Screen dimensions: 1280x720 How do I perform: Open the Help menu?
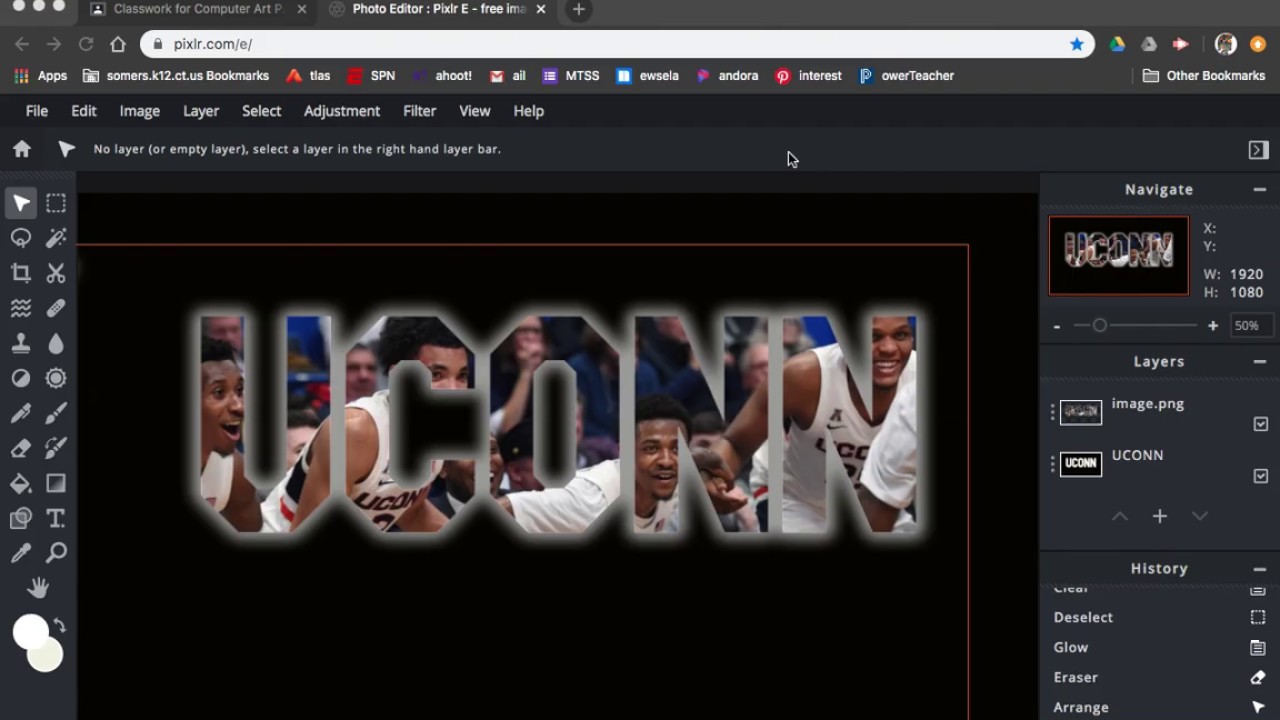click(529, 111)
